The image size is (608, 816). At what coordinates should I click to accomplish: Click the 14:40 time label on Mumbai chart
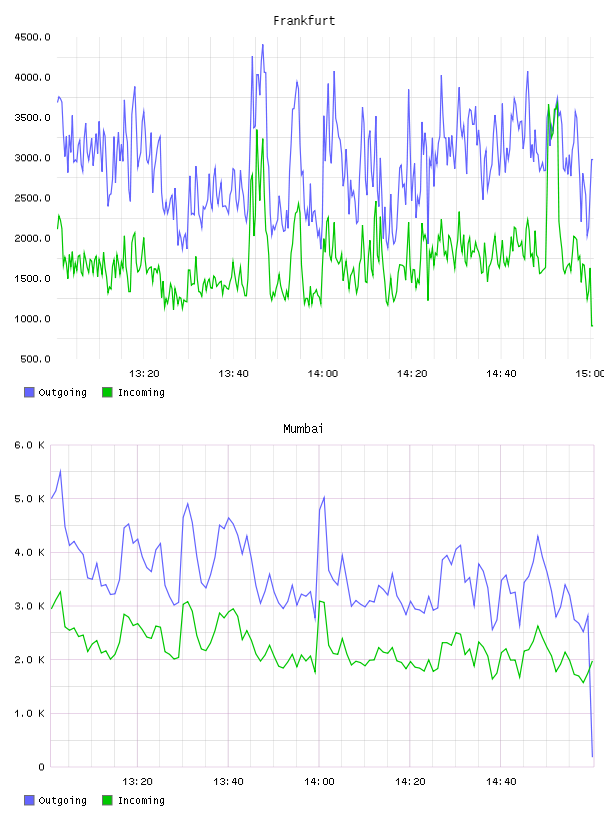[501, 782]
